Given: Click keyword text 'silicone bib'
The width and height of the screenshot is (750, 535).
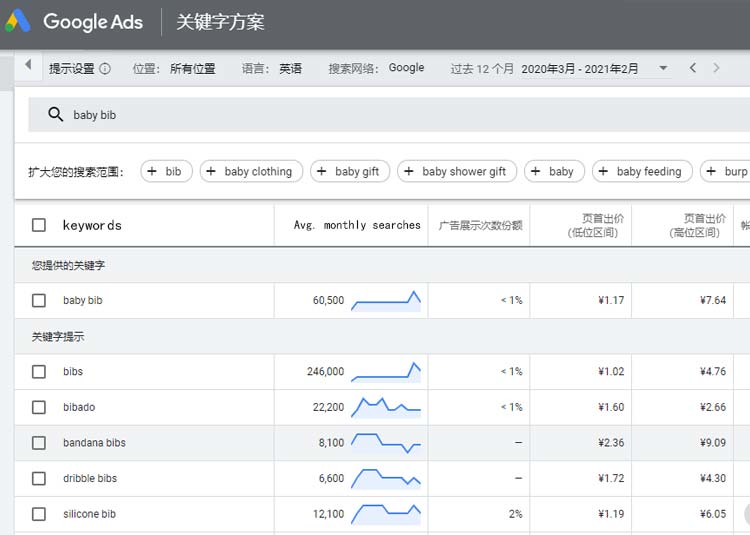Looking at the screenshot, I should coord(89,514).
